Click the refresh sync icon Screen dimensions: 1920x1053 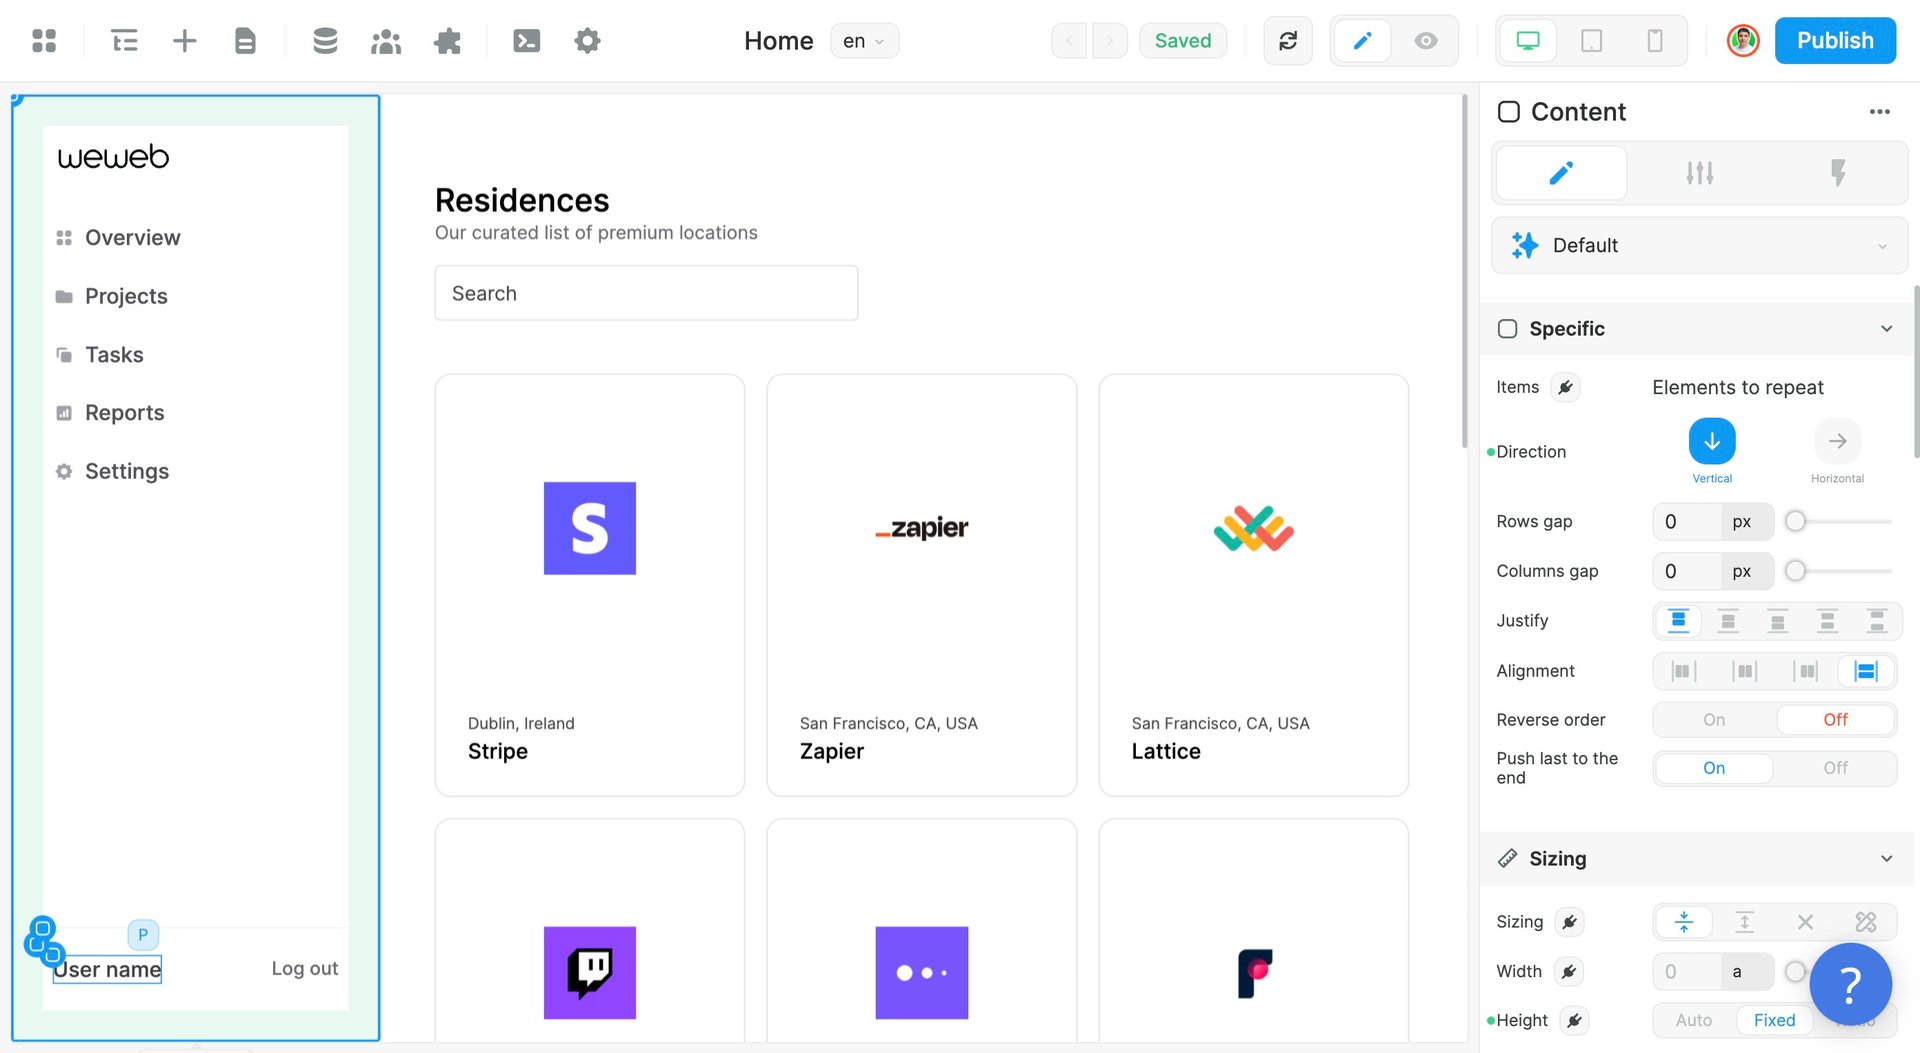point(1288,41)
